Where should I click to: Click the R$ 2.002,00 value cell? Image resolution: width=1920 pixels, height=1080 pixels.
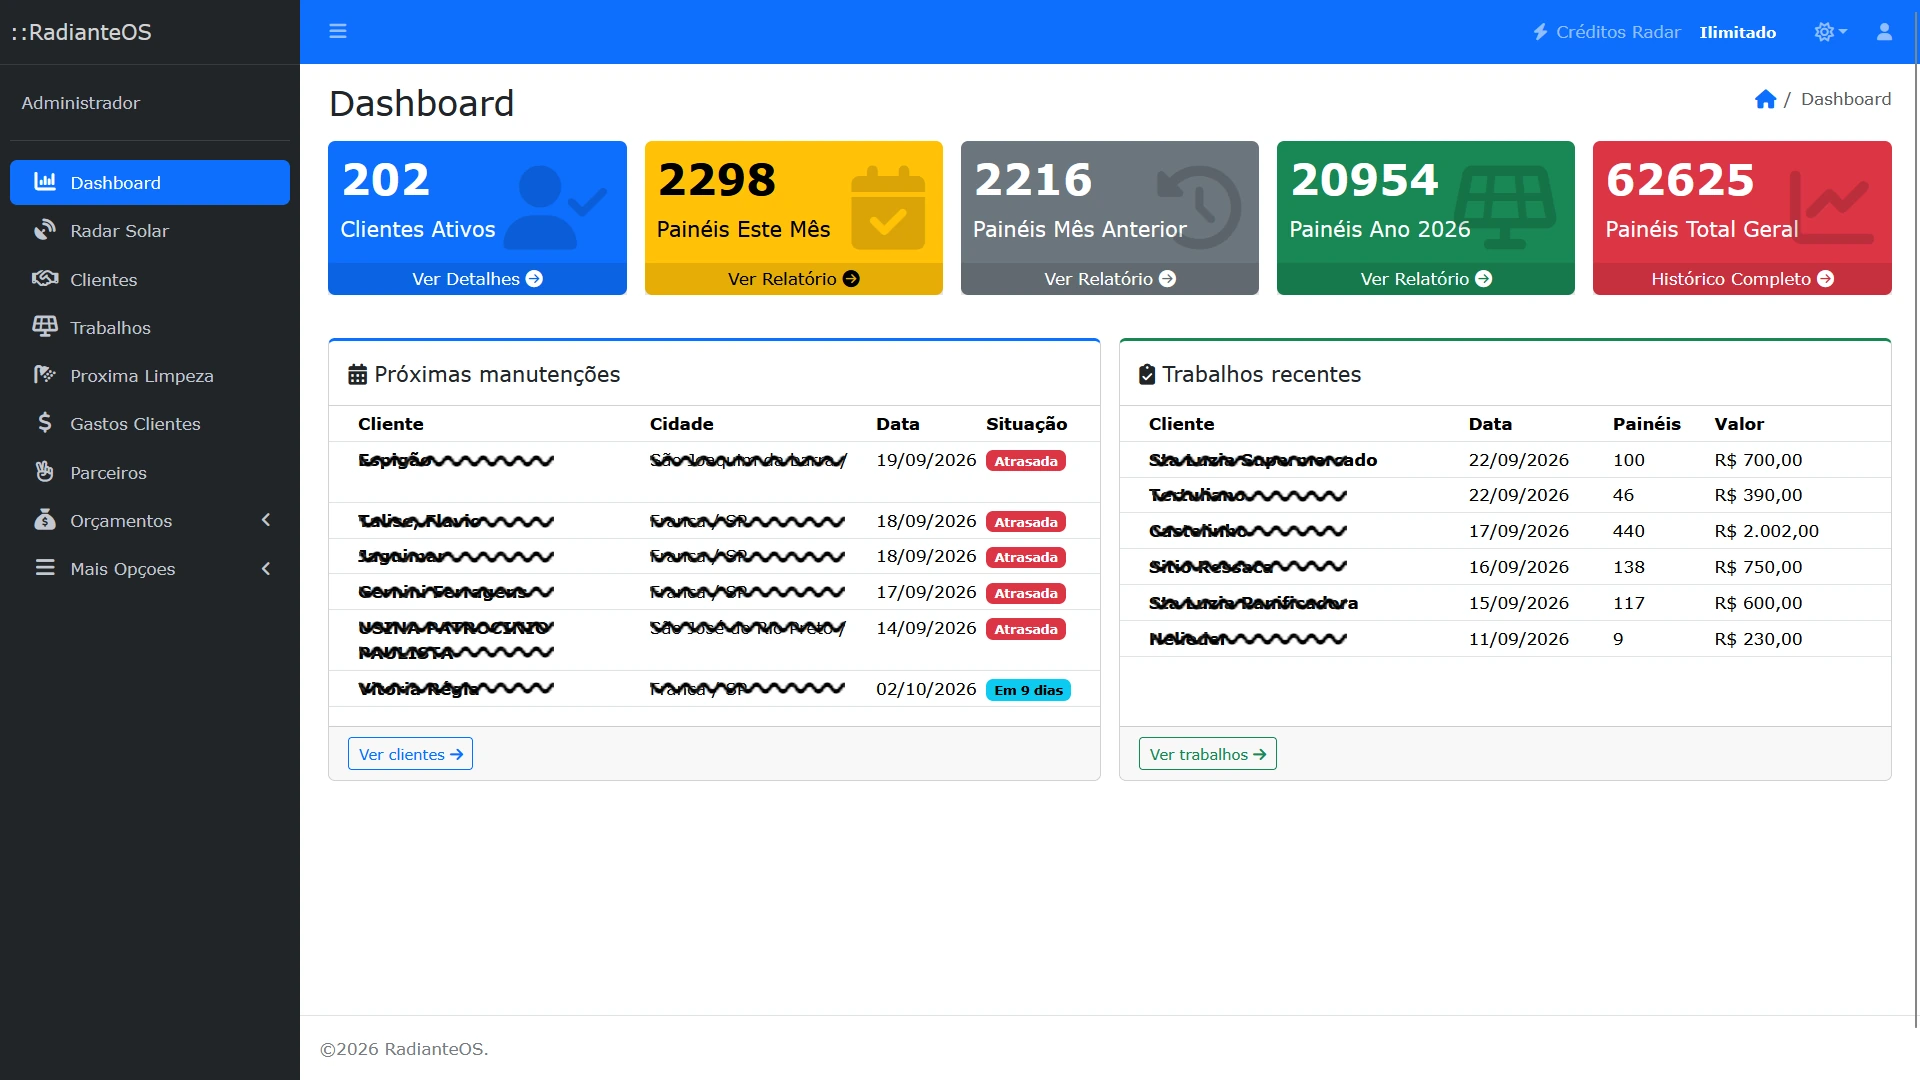tap(1766, 531)
